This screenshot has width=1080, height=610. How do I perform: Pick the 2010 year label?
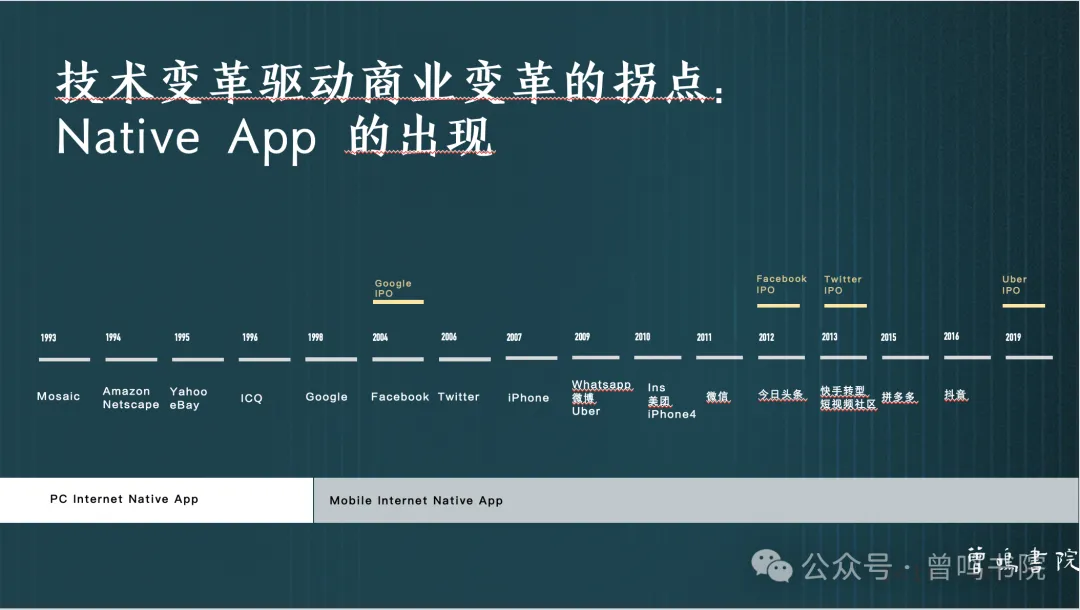[x=642, y=337]
